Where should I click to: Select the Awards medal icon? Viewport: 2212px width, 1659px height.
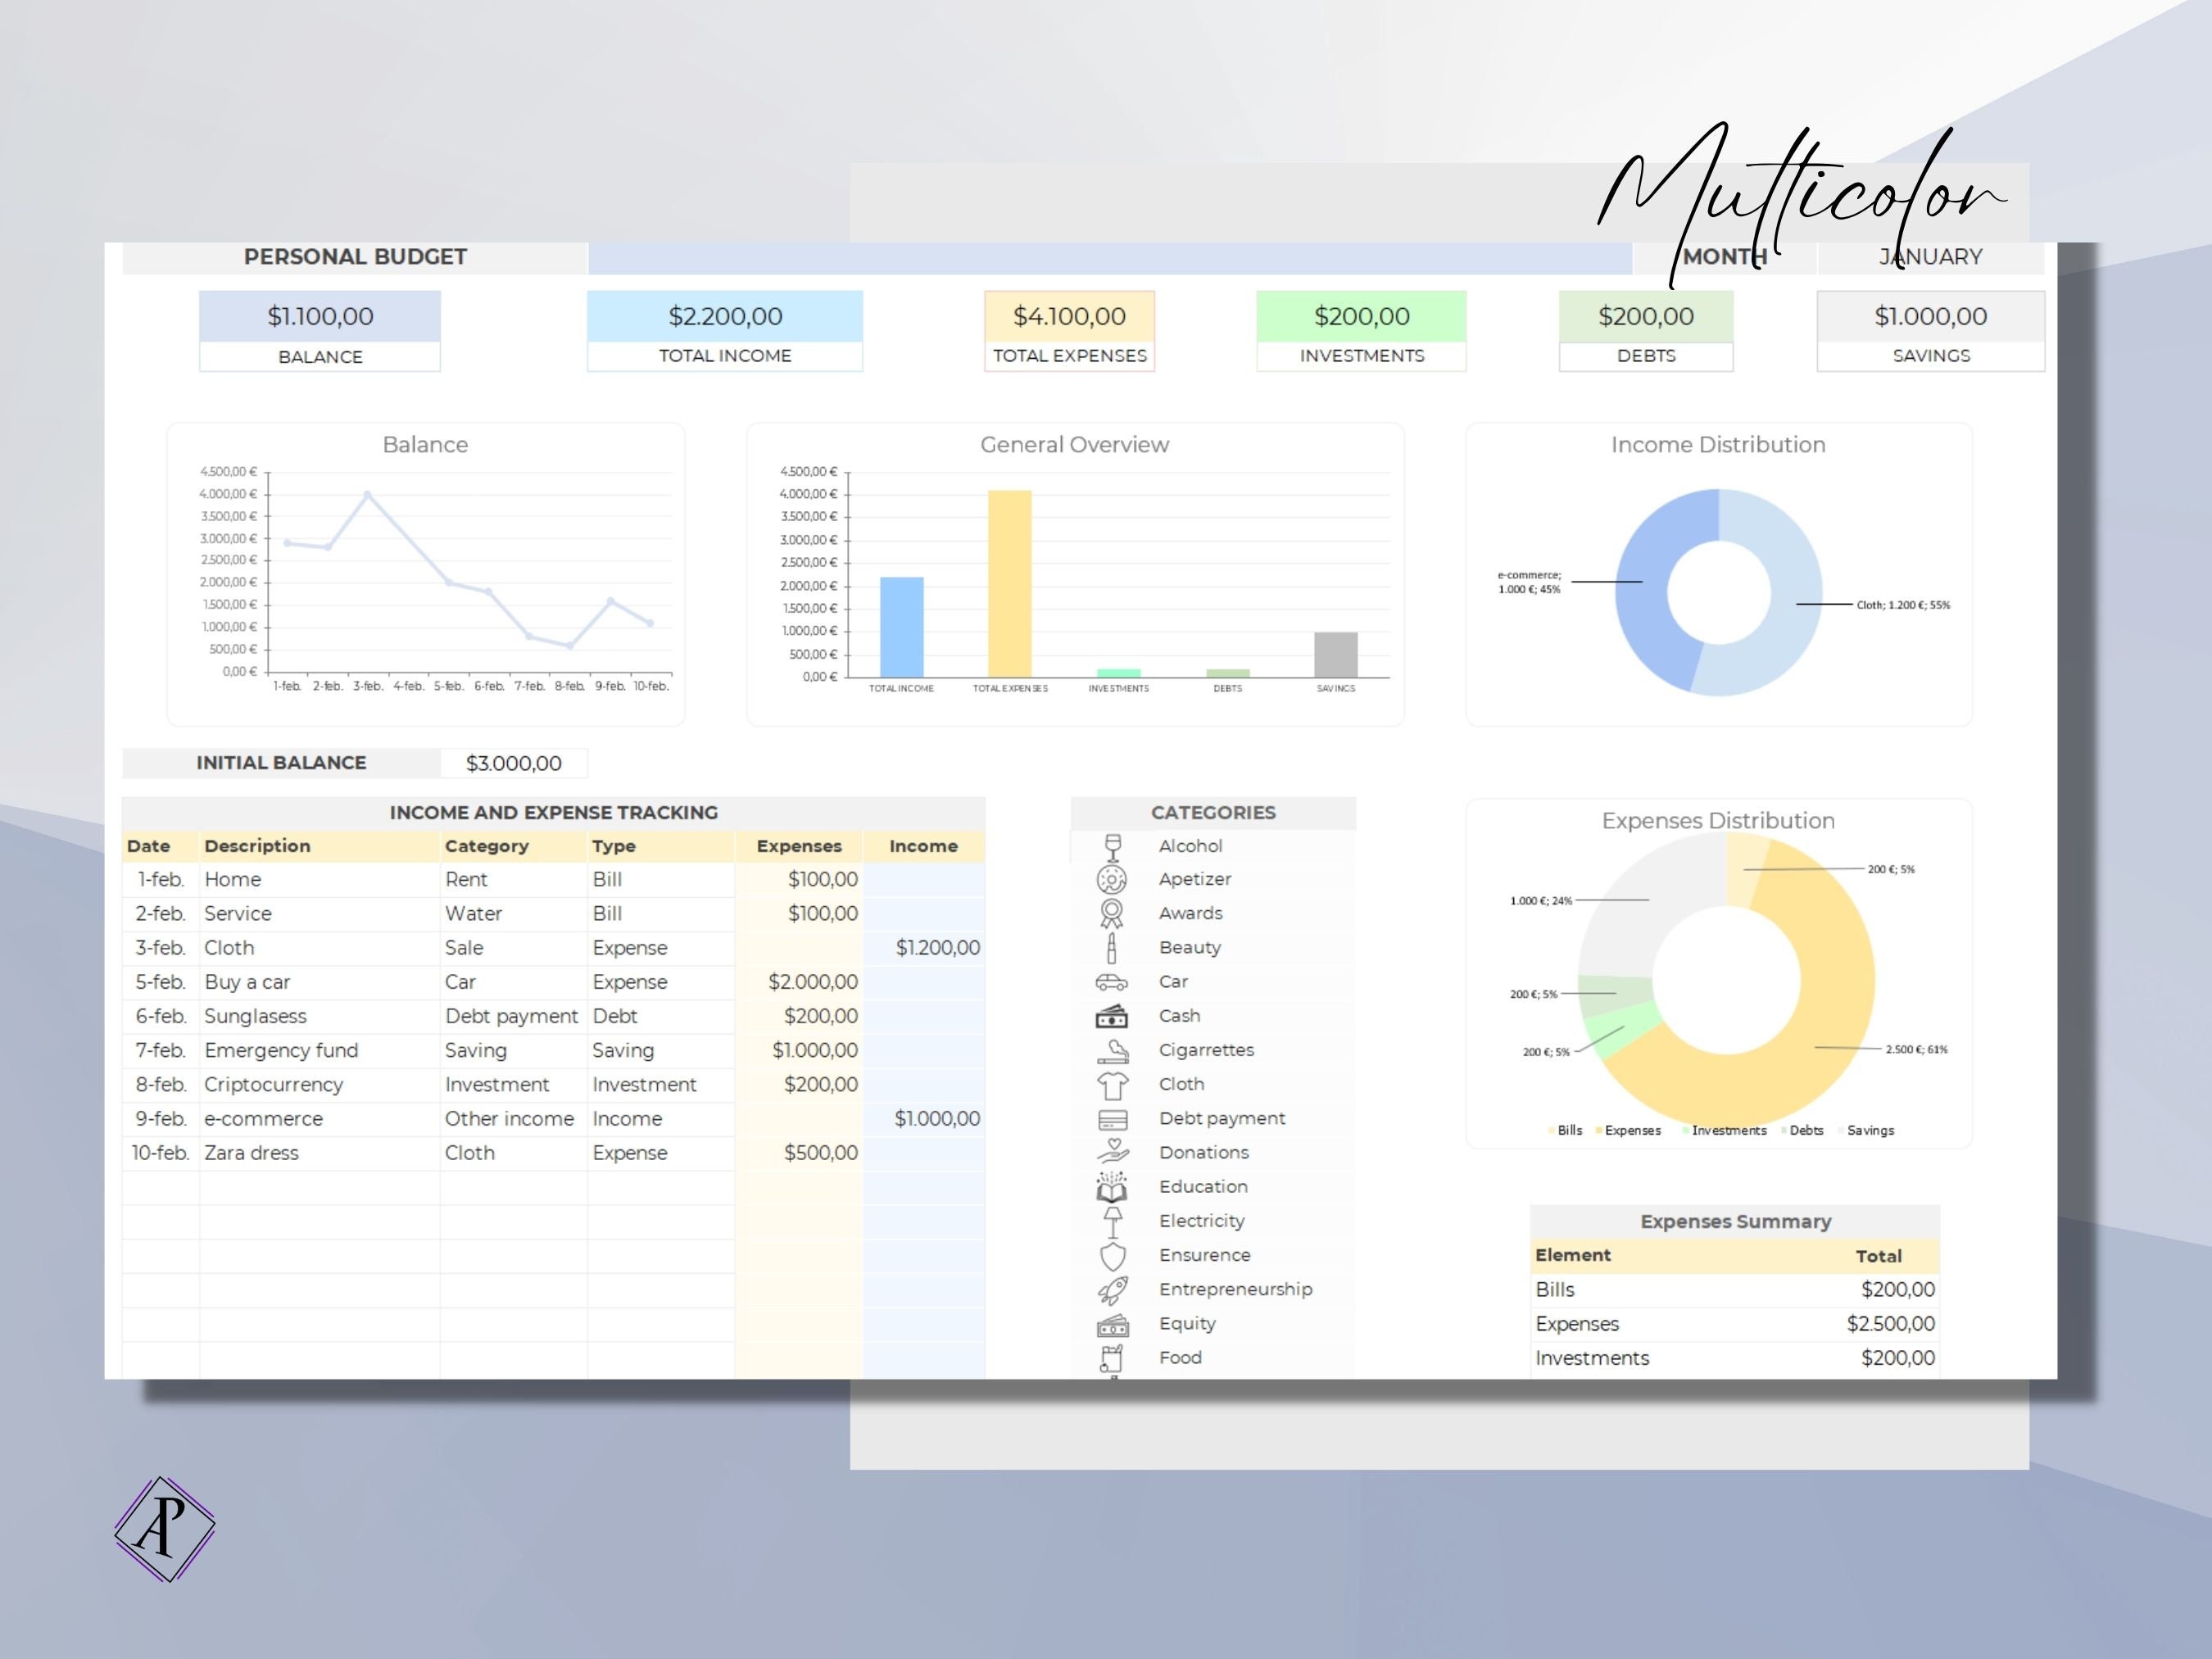coord(1113,913)
